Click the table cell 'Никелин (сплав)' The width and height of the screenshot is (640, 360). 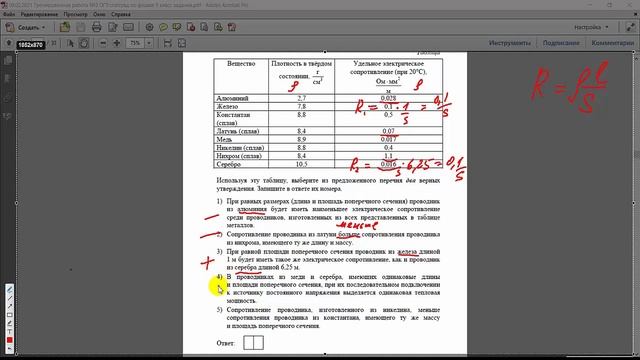(240, 148)
